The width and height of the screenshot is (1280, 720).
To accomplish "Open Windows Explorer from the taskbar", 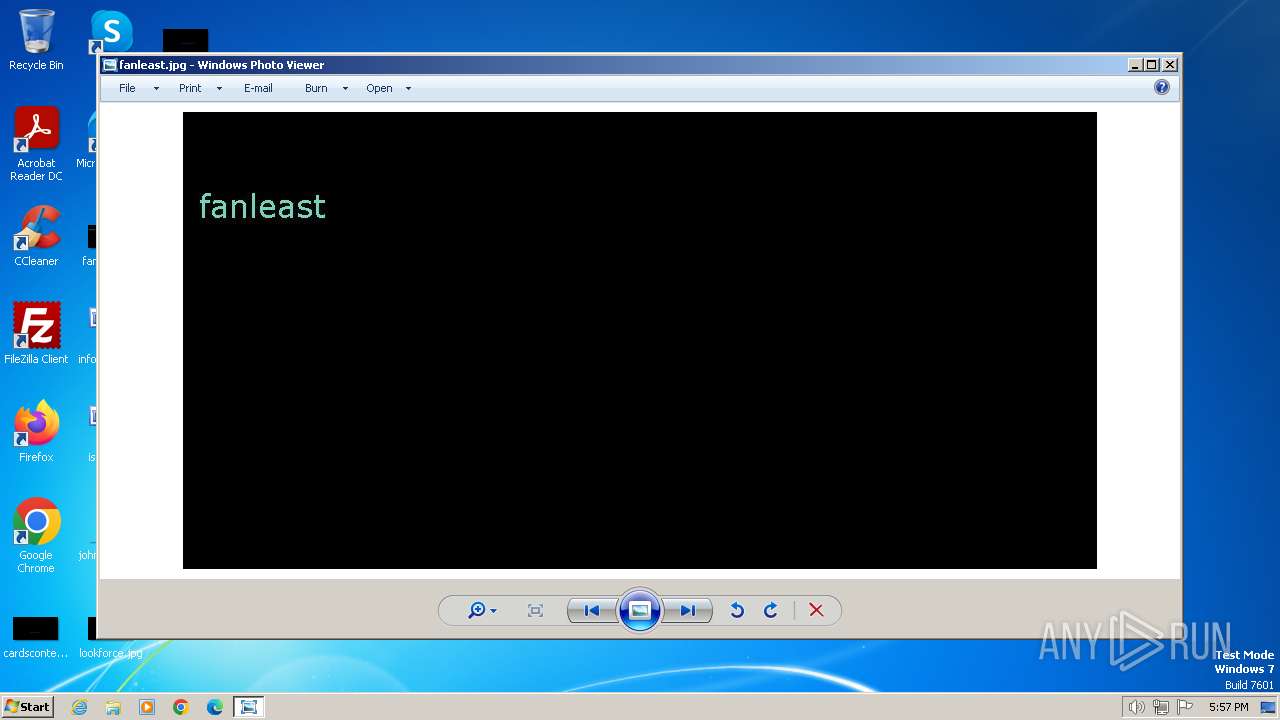I will pyautogui.click(x=113, y=707).
